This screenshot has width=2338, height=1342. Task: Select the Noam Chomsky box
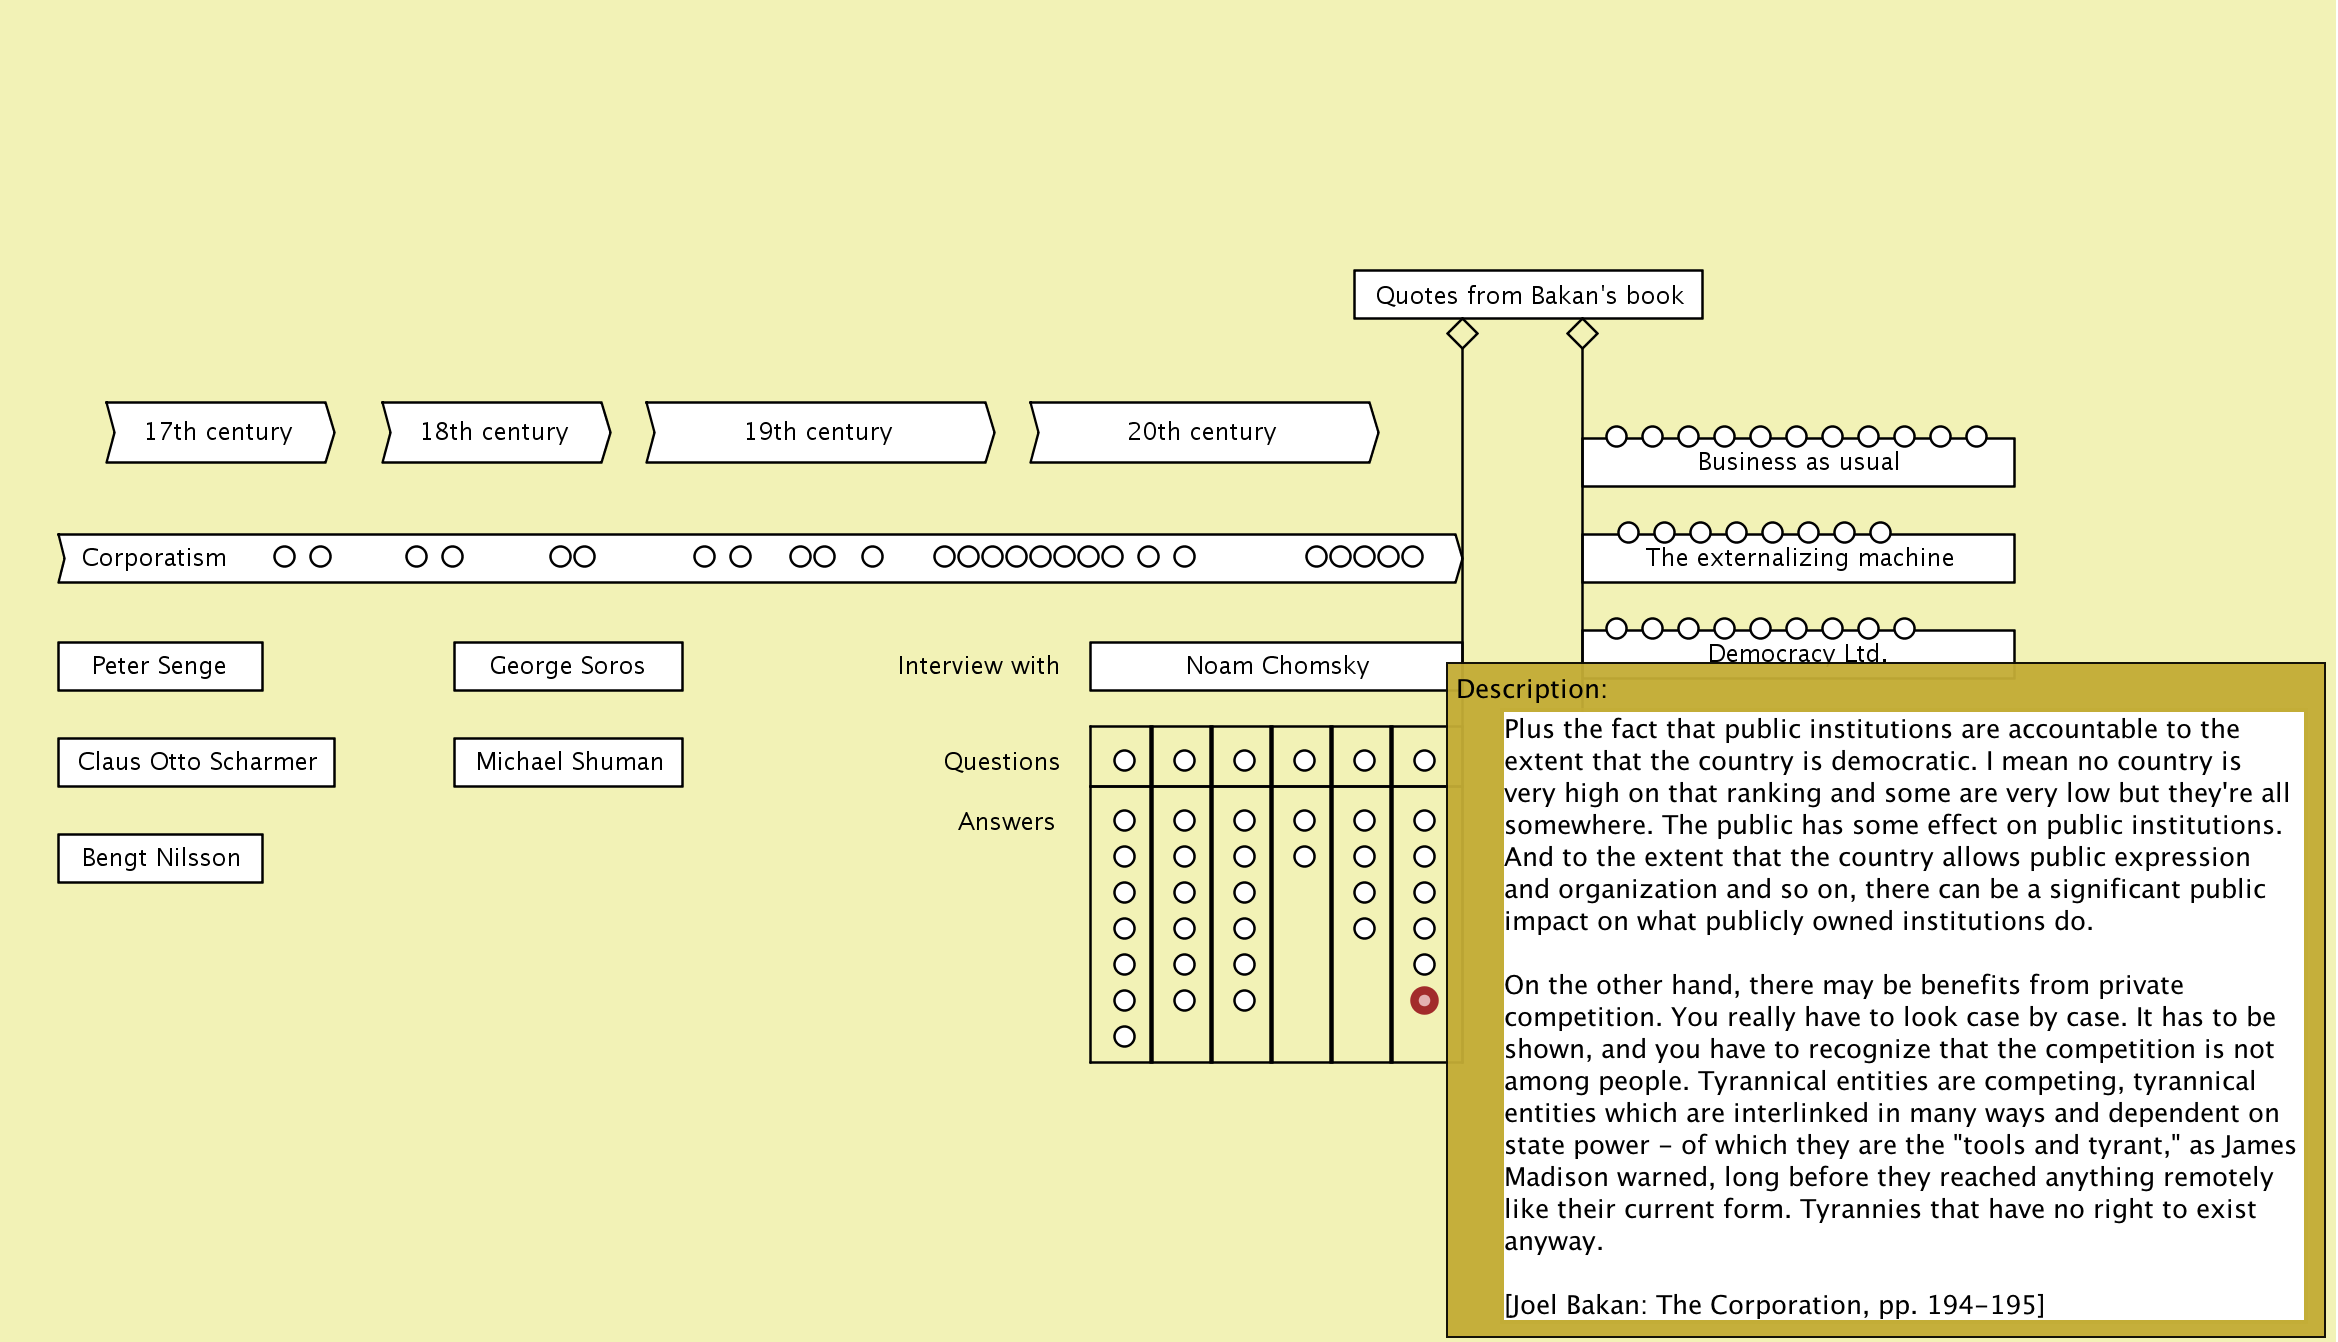(x=1276, y=666)
